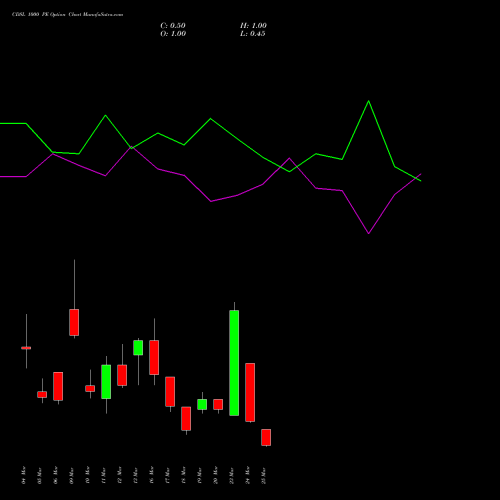Select the 09 Mar date axis label
The width and height of the screenshot is (500, 500).
[72, 475]
